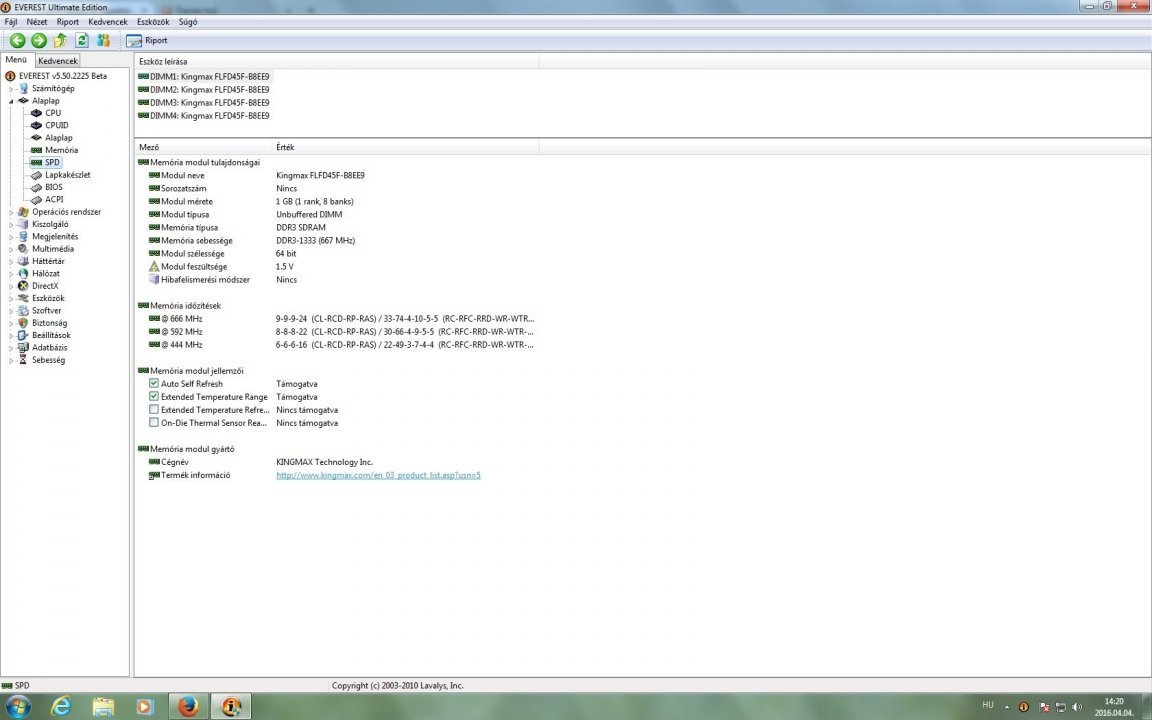Toggle the Auto Self Refresh checkbox

pos(154,383)
